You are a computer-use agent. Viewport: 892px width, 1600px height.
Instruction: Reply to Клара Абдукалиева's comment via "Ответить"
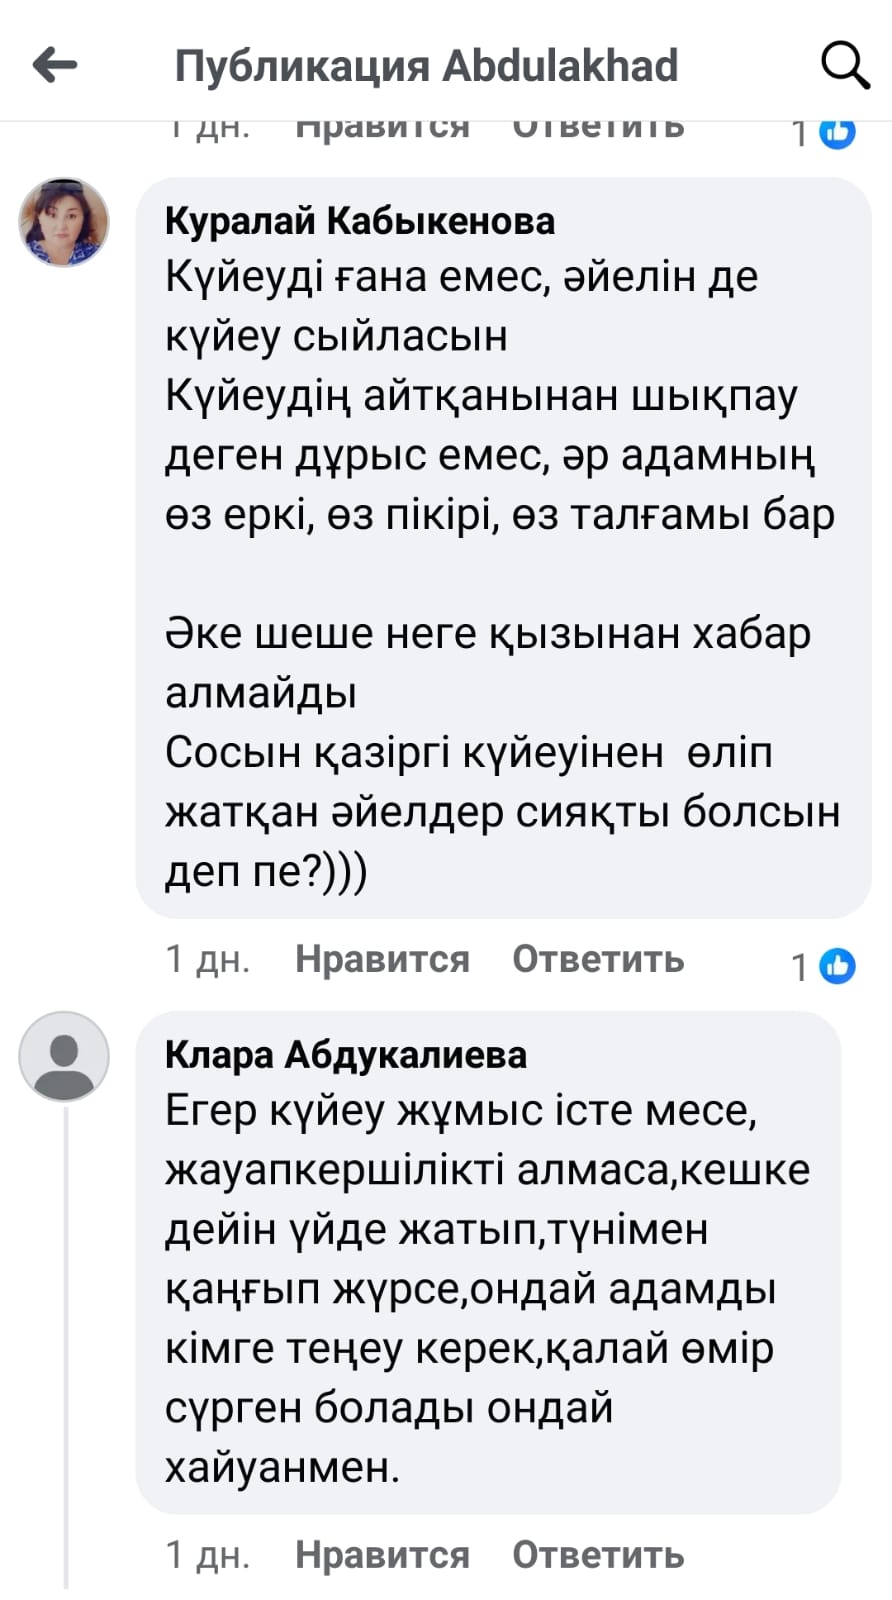click(x=598, y=1555)
